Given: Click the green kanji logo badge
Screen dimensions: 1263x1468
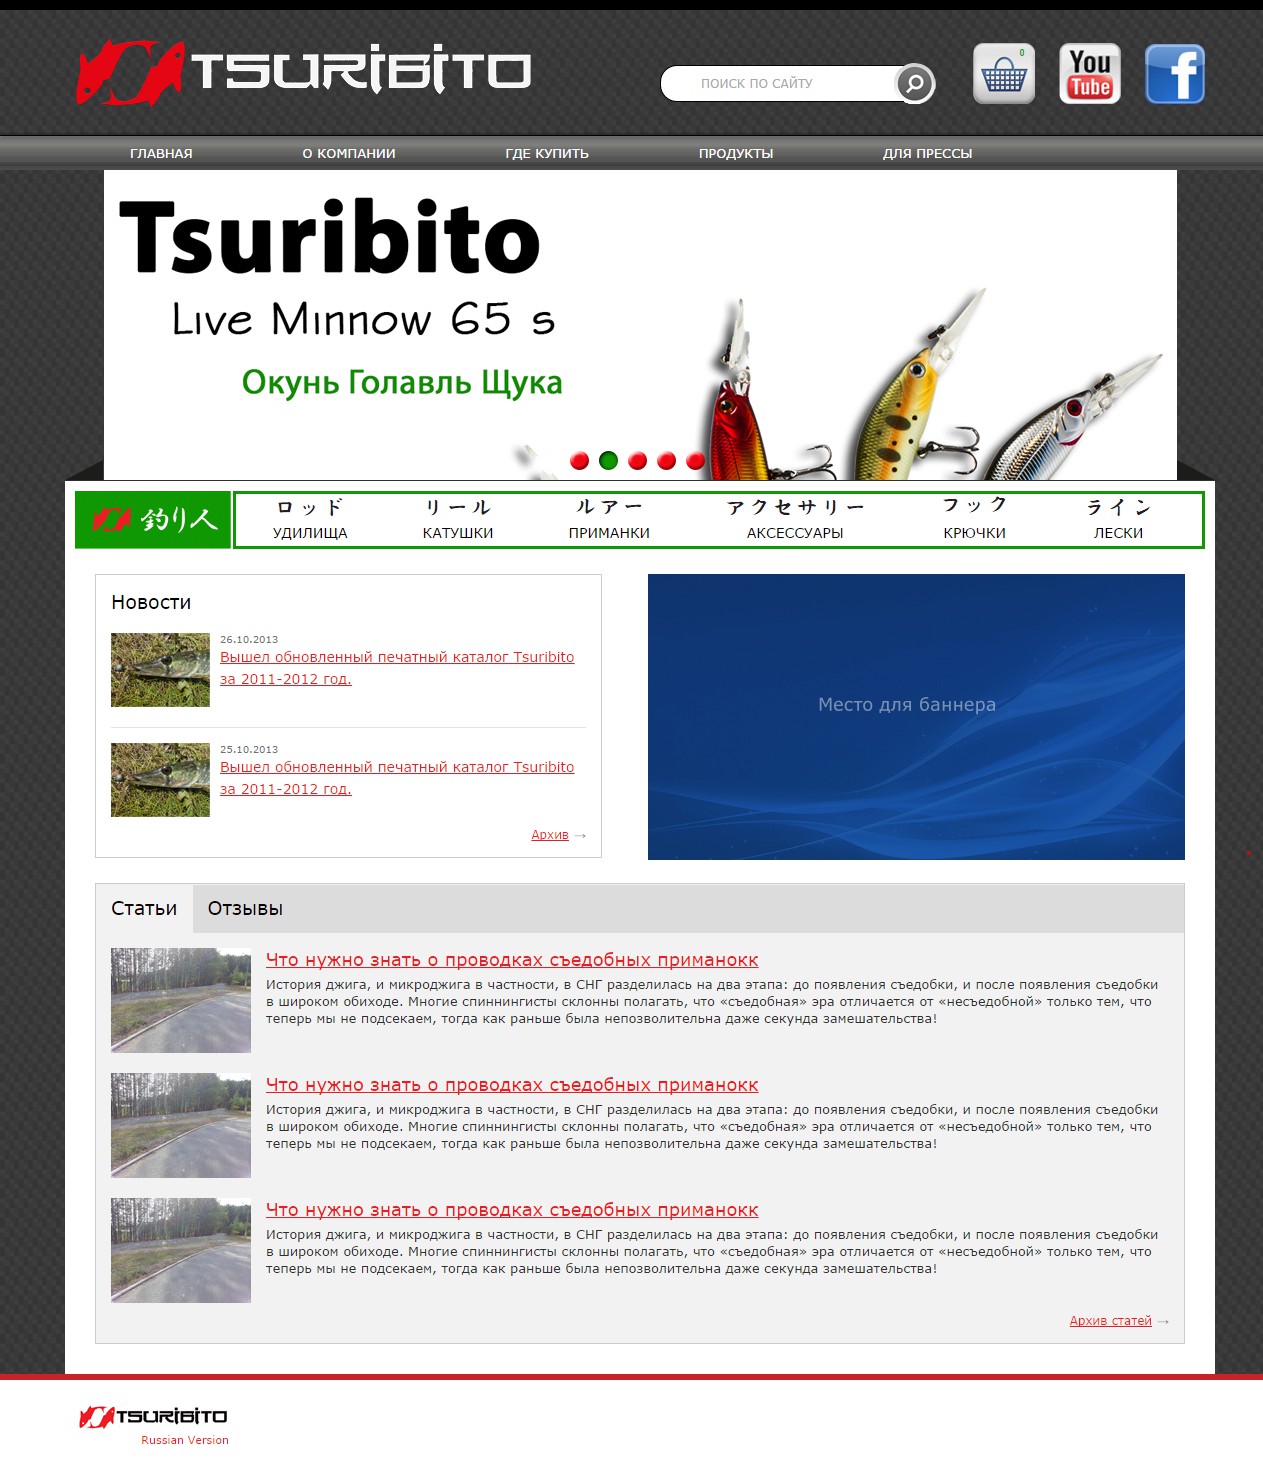Looking at the screenshot, I should (153, 519).
